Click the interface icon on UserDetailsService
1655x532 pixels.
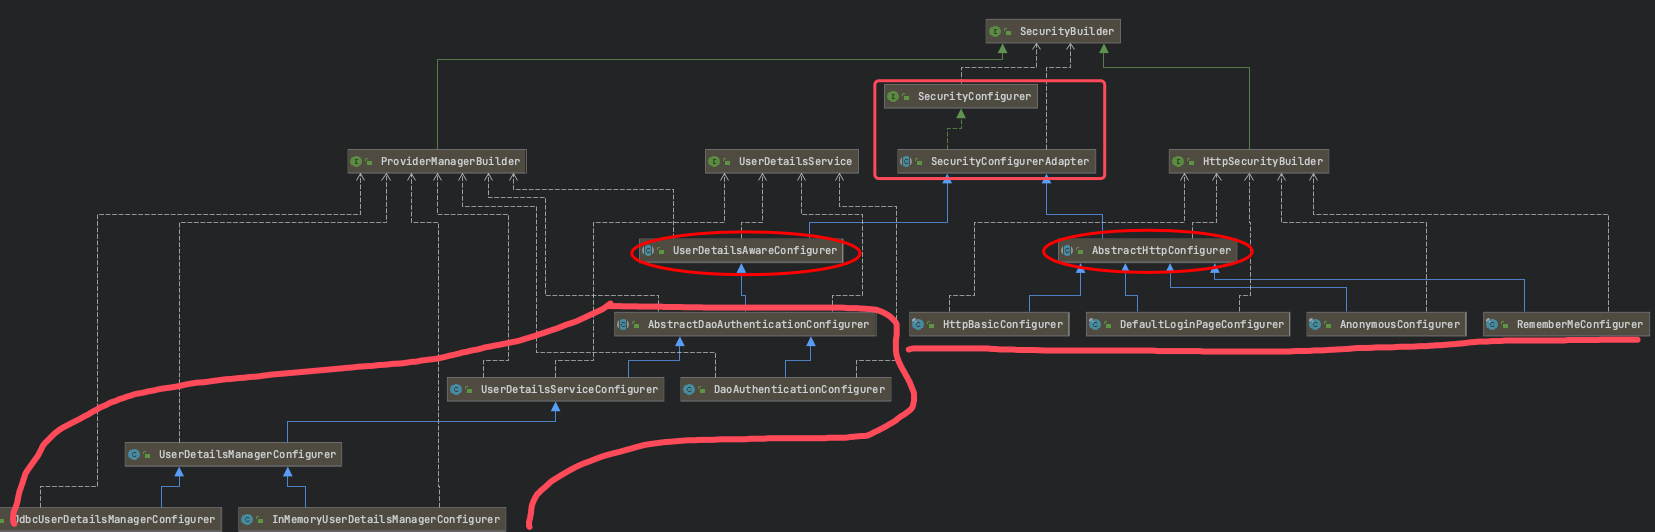[714, 162]
